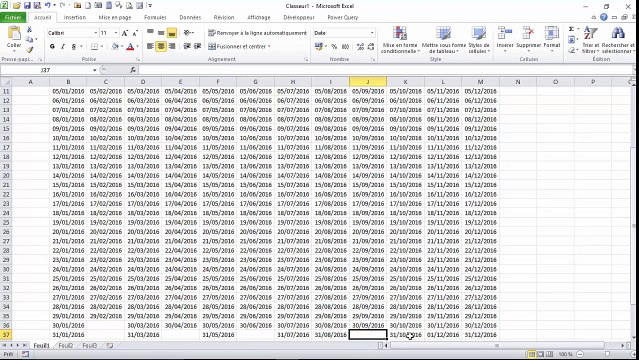Toggle align text right

[172, 46]
